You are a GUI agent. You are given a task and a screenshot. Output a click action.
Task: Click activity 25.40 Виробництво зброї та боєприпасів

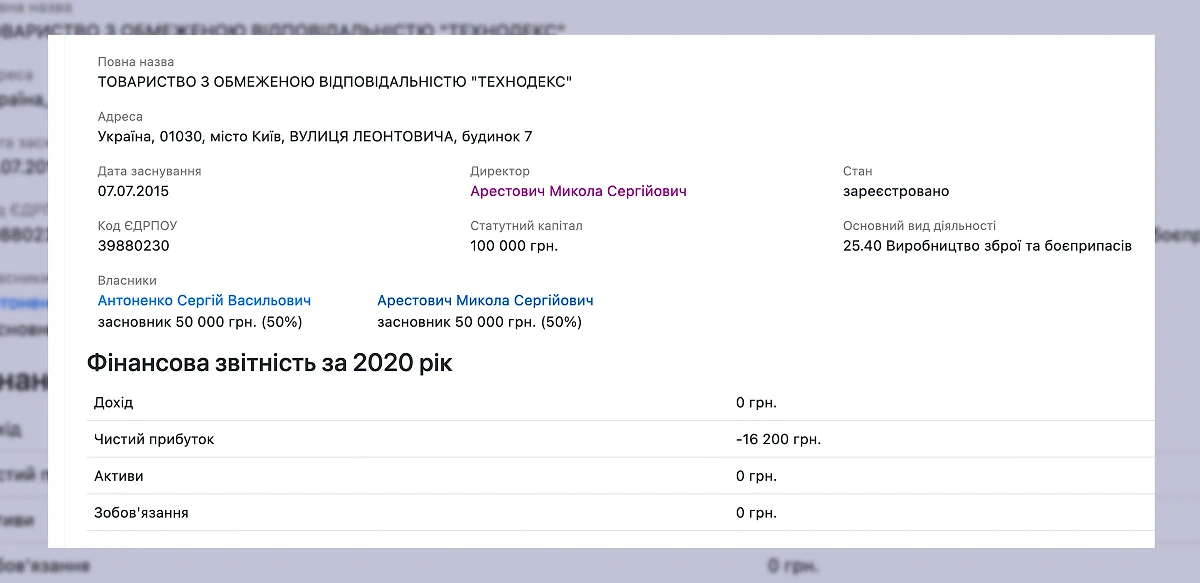987,246
